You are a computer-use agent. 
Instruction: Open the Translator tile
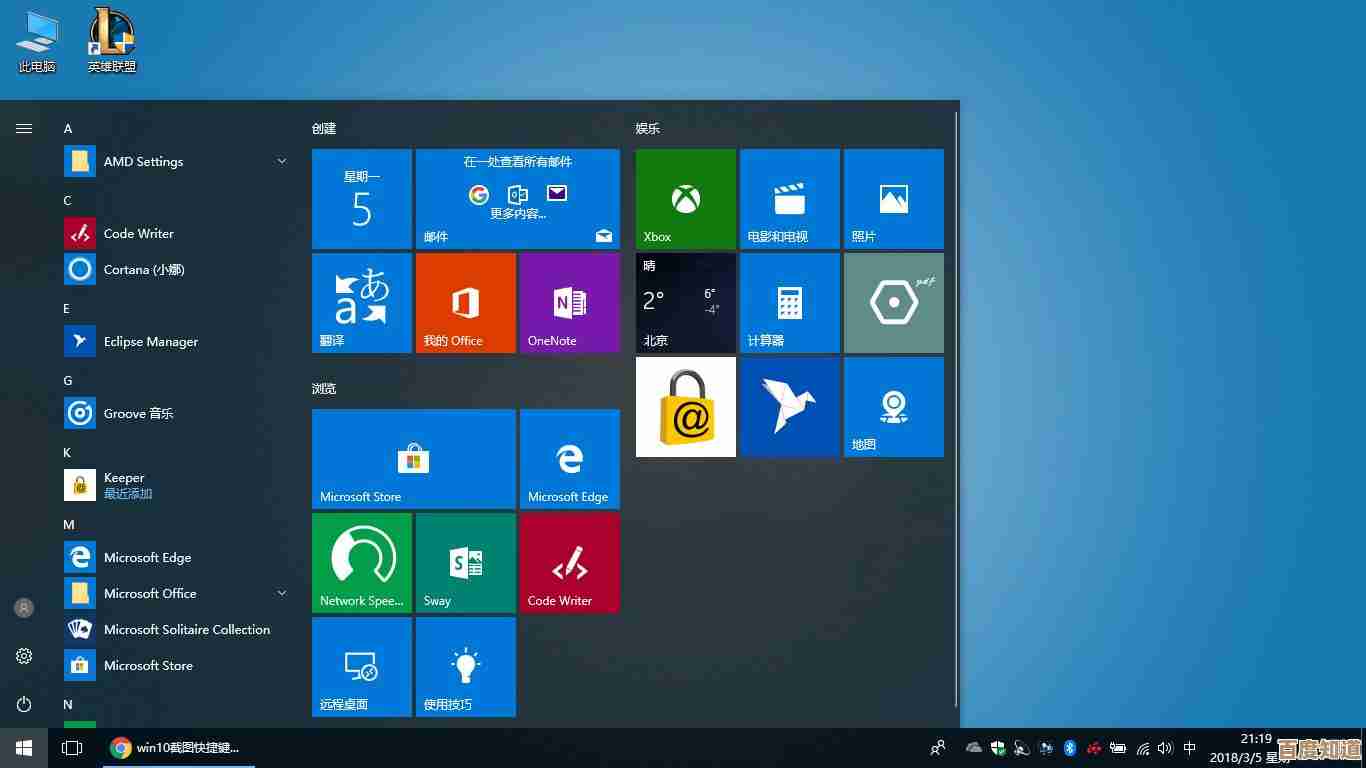click(x=362, y=303)
